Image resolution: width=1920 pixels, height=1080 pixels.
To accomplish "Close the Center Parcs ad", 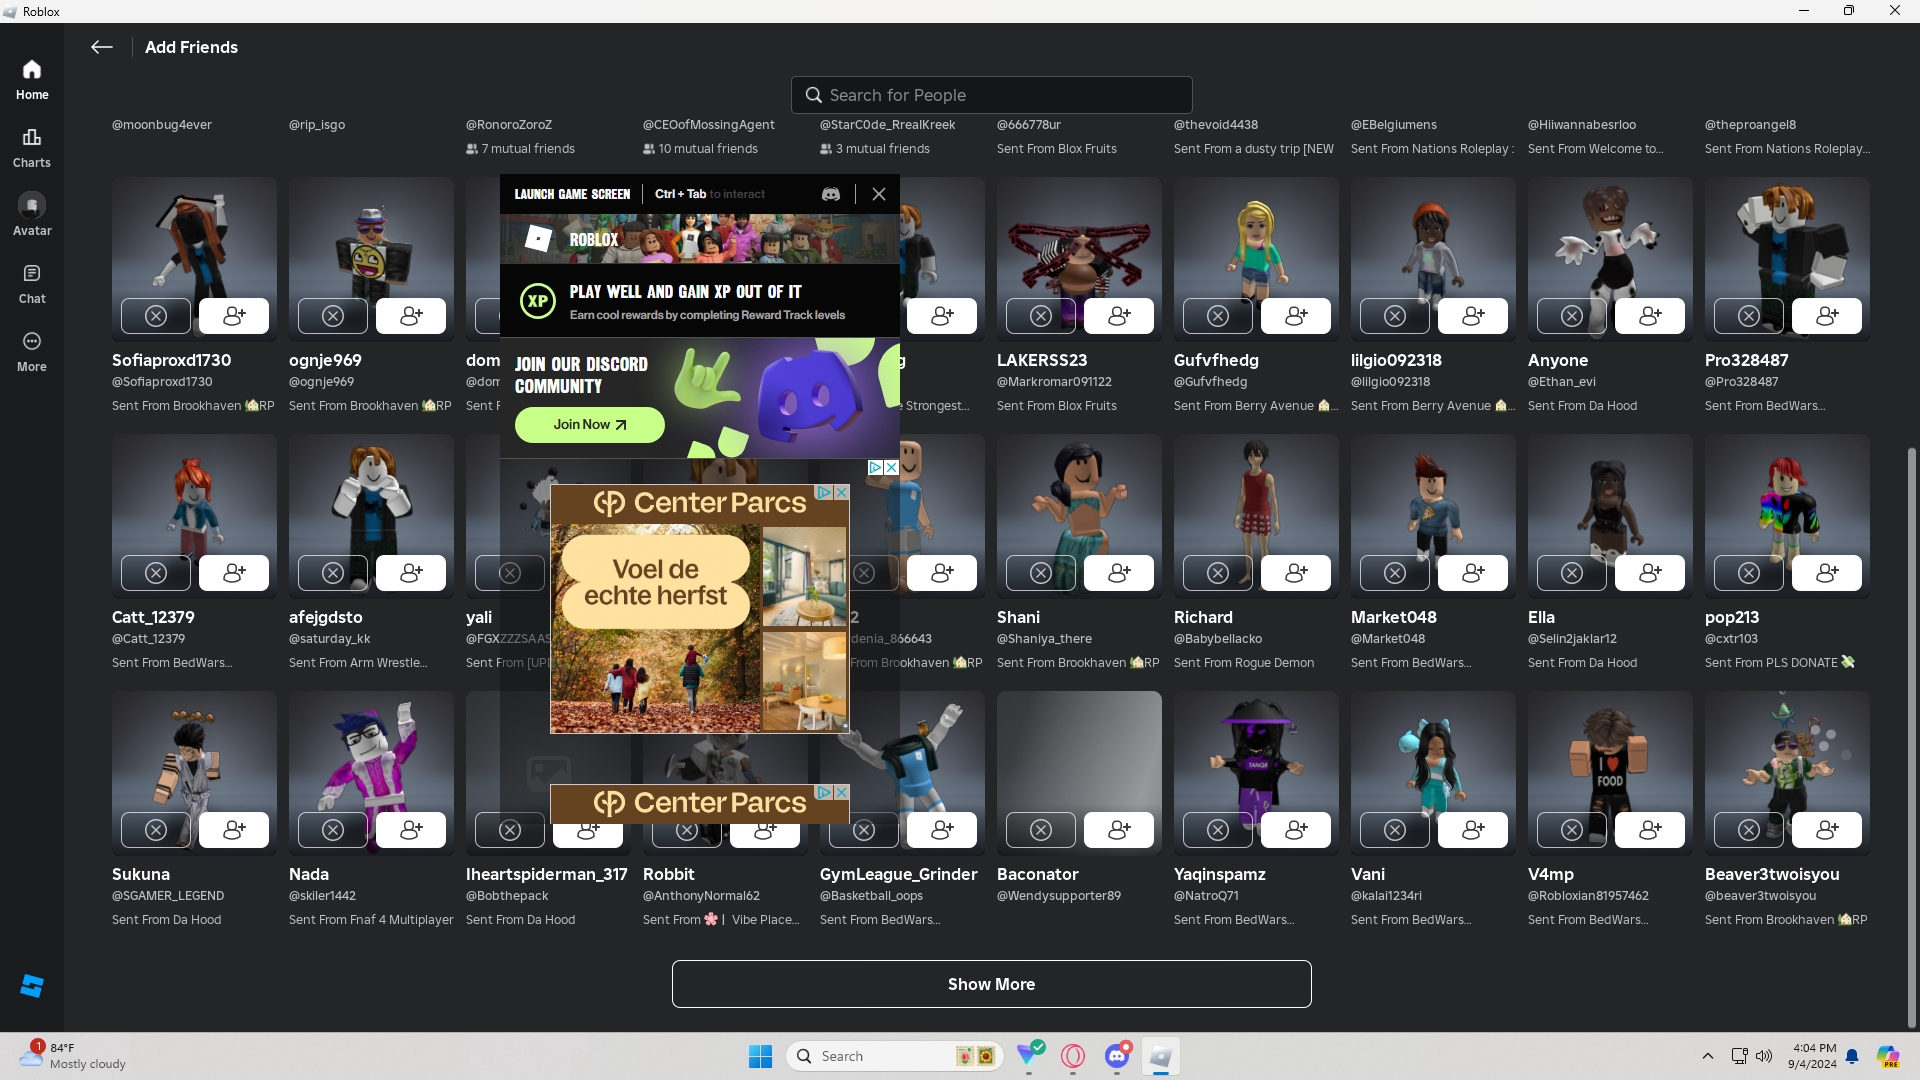I will tap(842, 493).
